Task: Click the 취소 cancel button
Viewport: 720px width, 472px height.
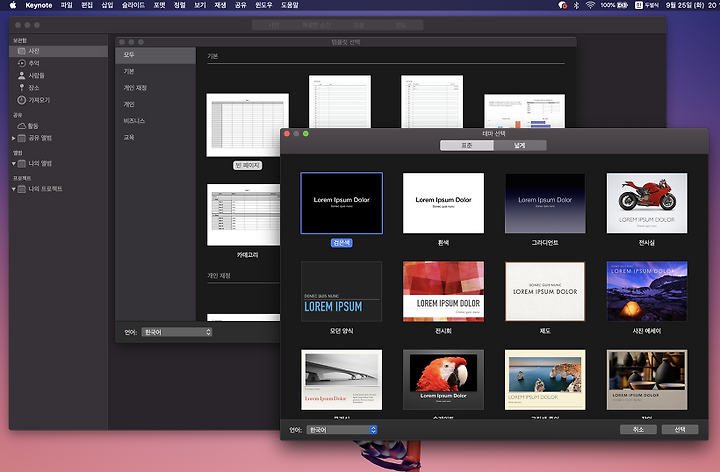Action: point(638,429)
